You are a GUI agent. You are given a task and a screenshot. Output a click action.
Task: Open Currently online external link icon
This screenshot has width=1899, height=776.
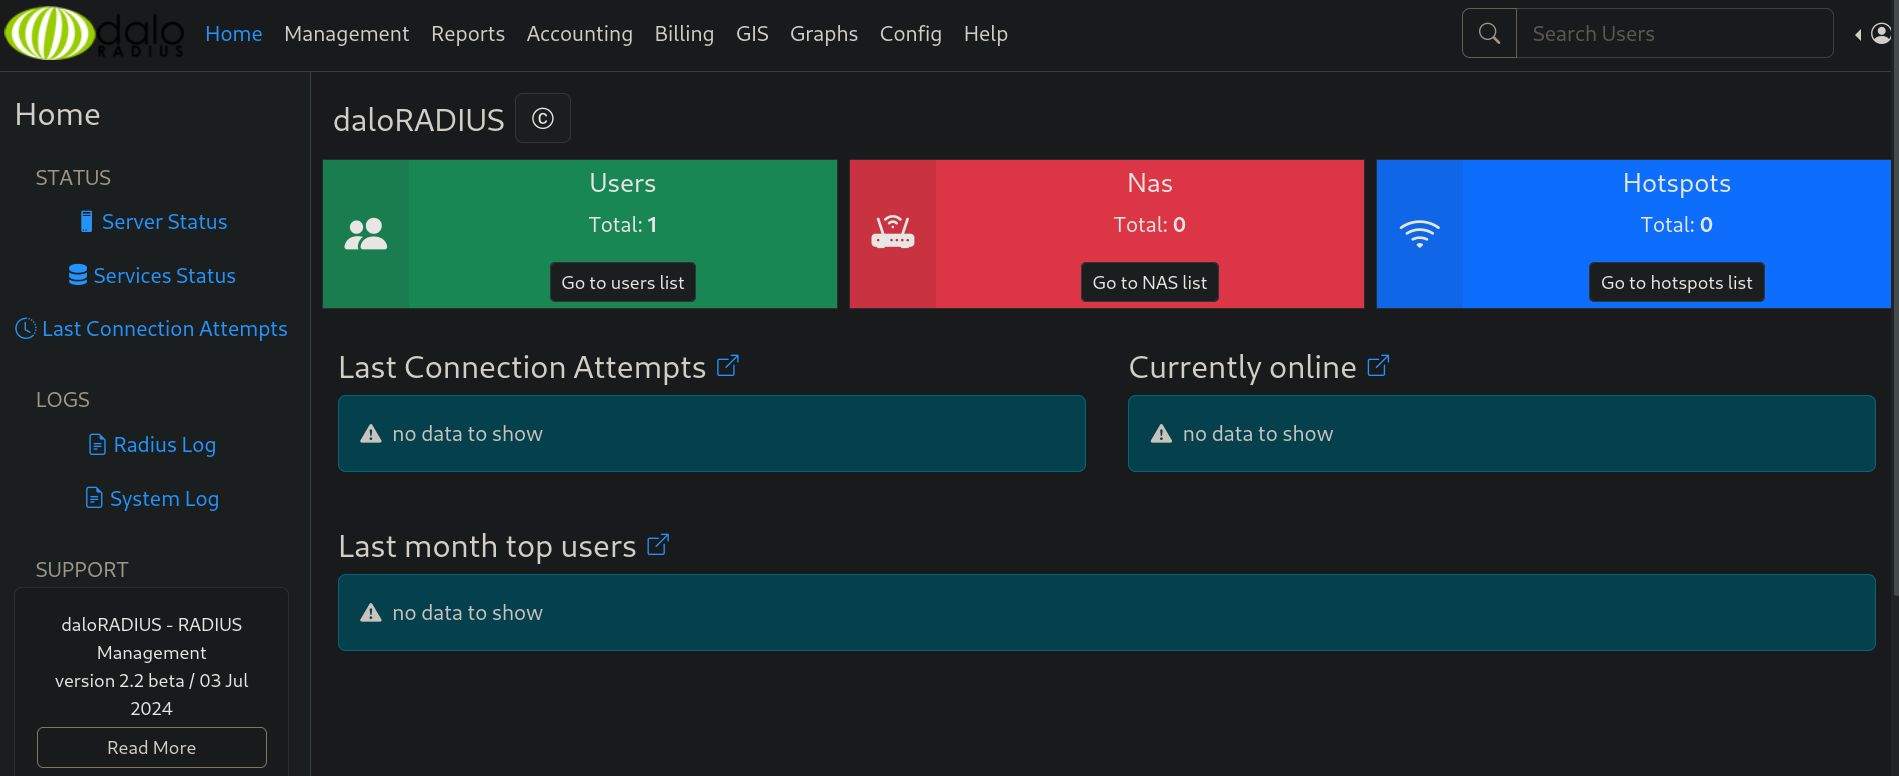(x=1378, y=366)
